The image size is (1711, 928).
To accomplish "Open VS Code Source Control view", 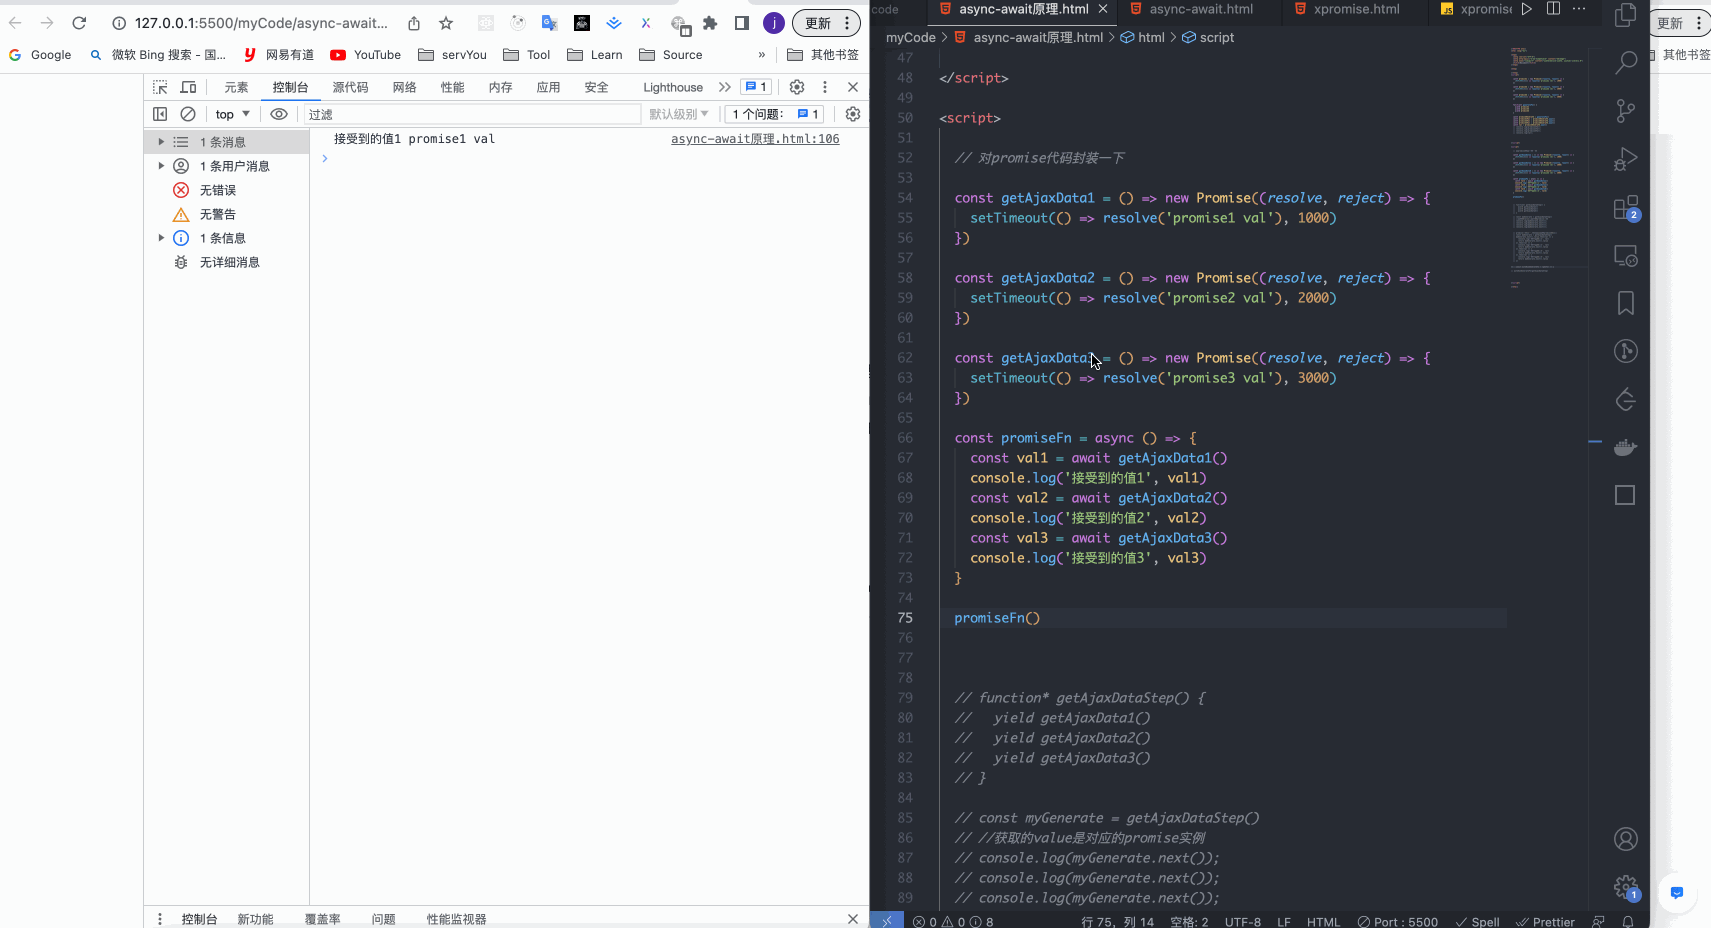I will click(x=1626, y=111).
